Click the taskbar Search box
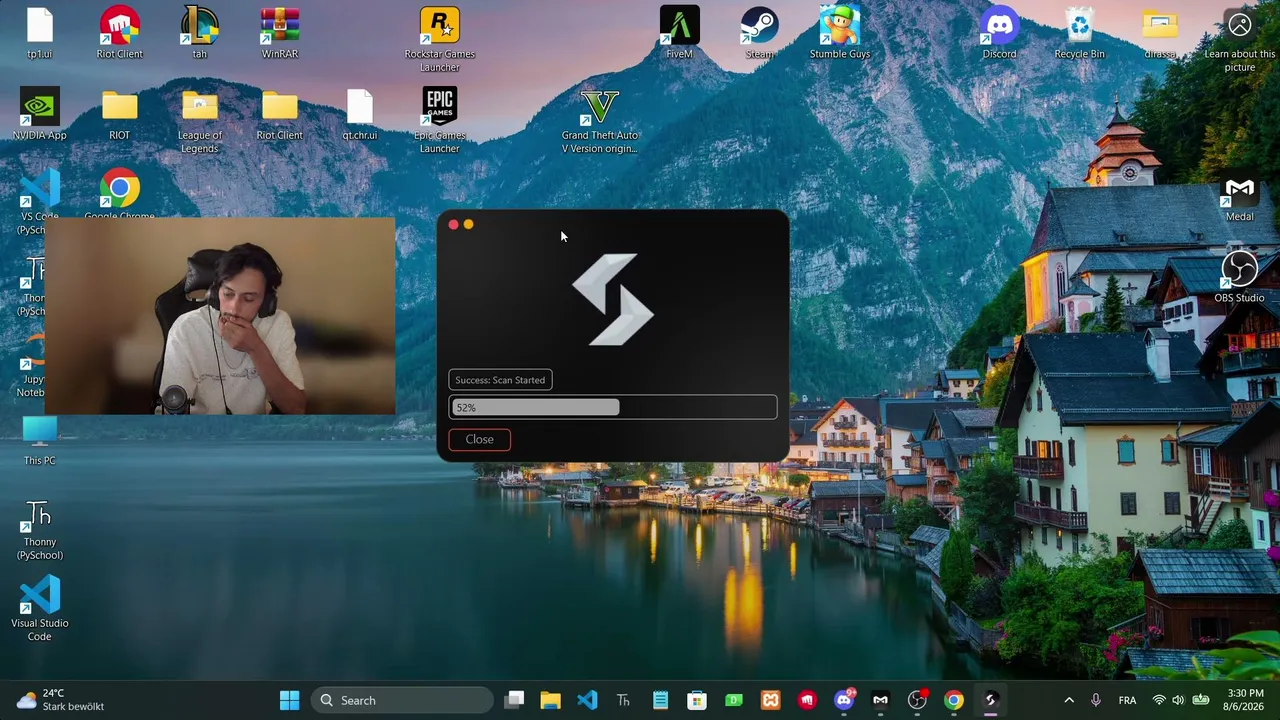 tap(402, 700)
